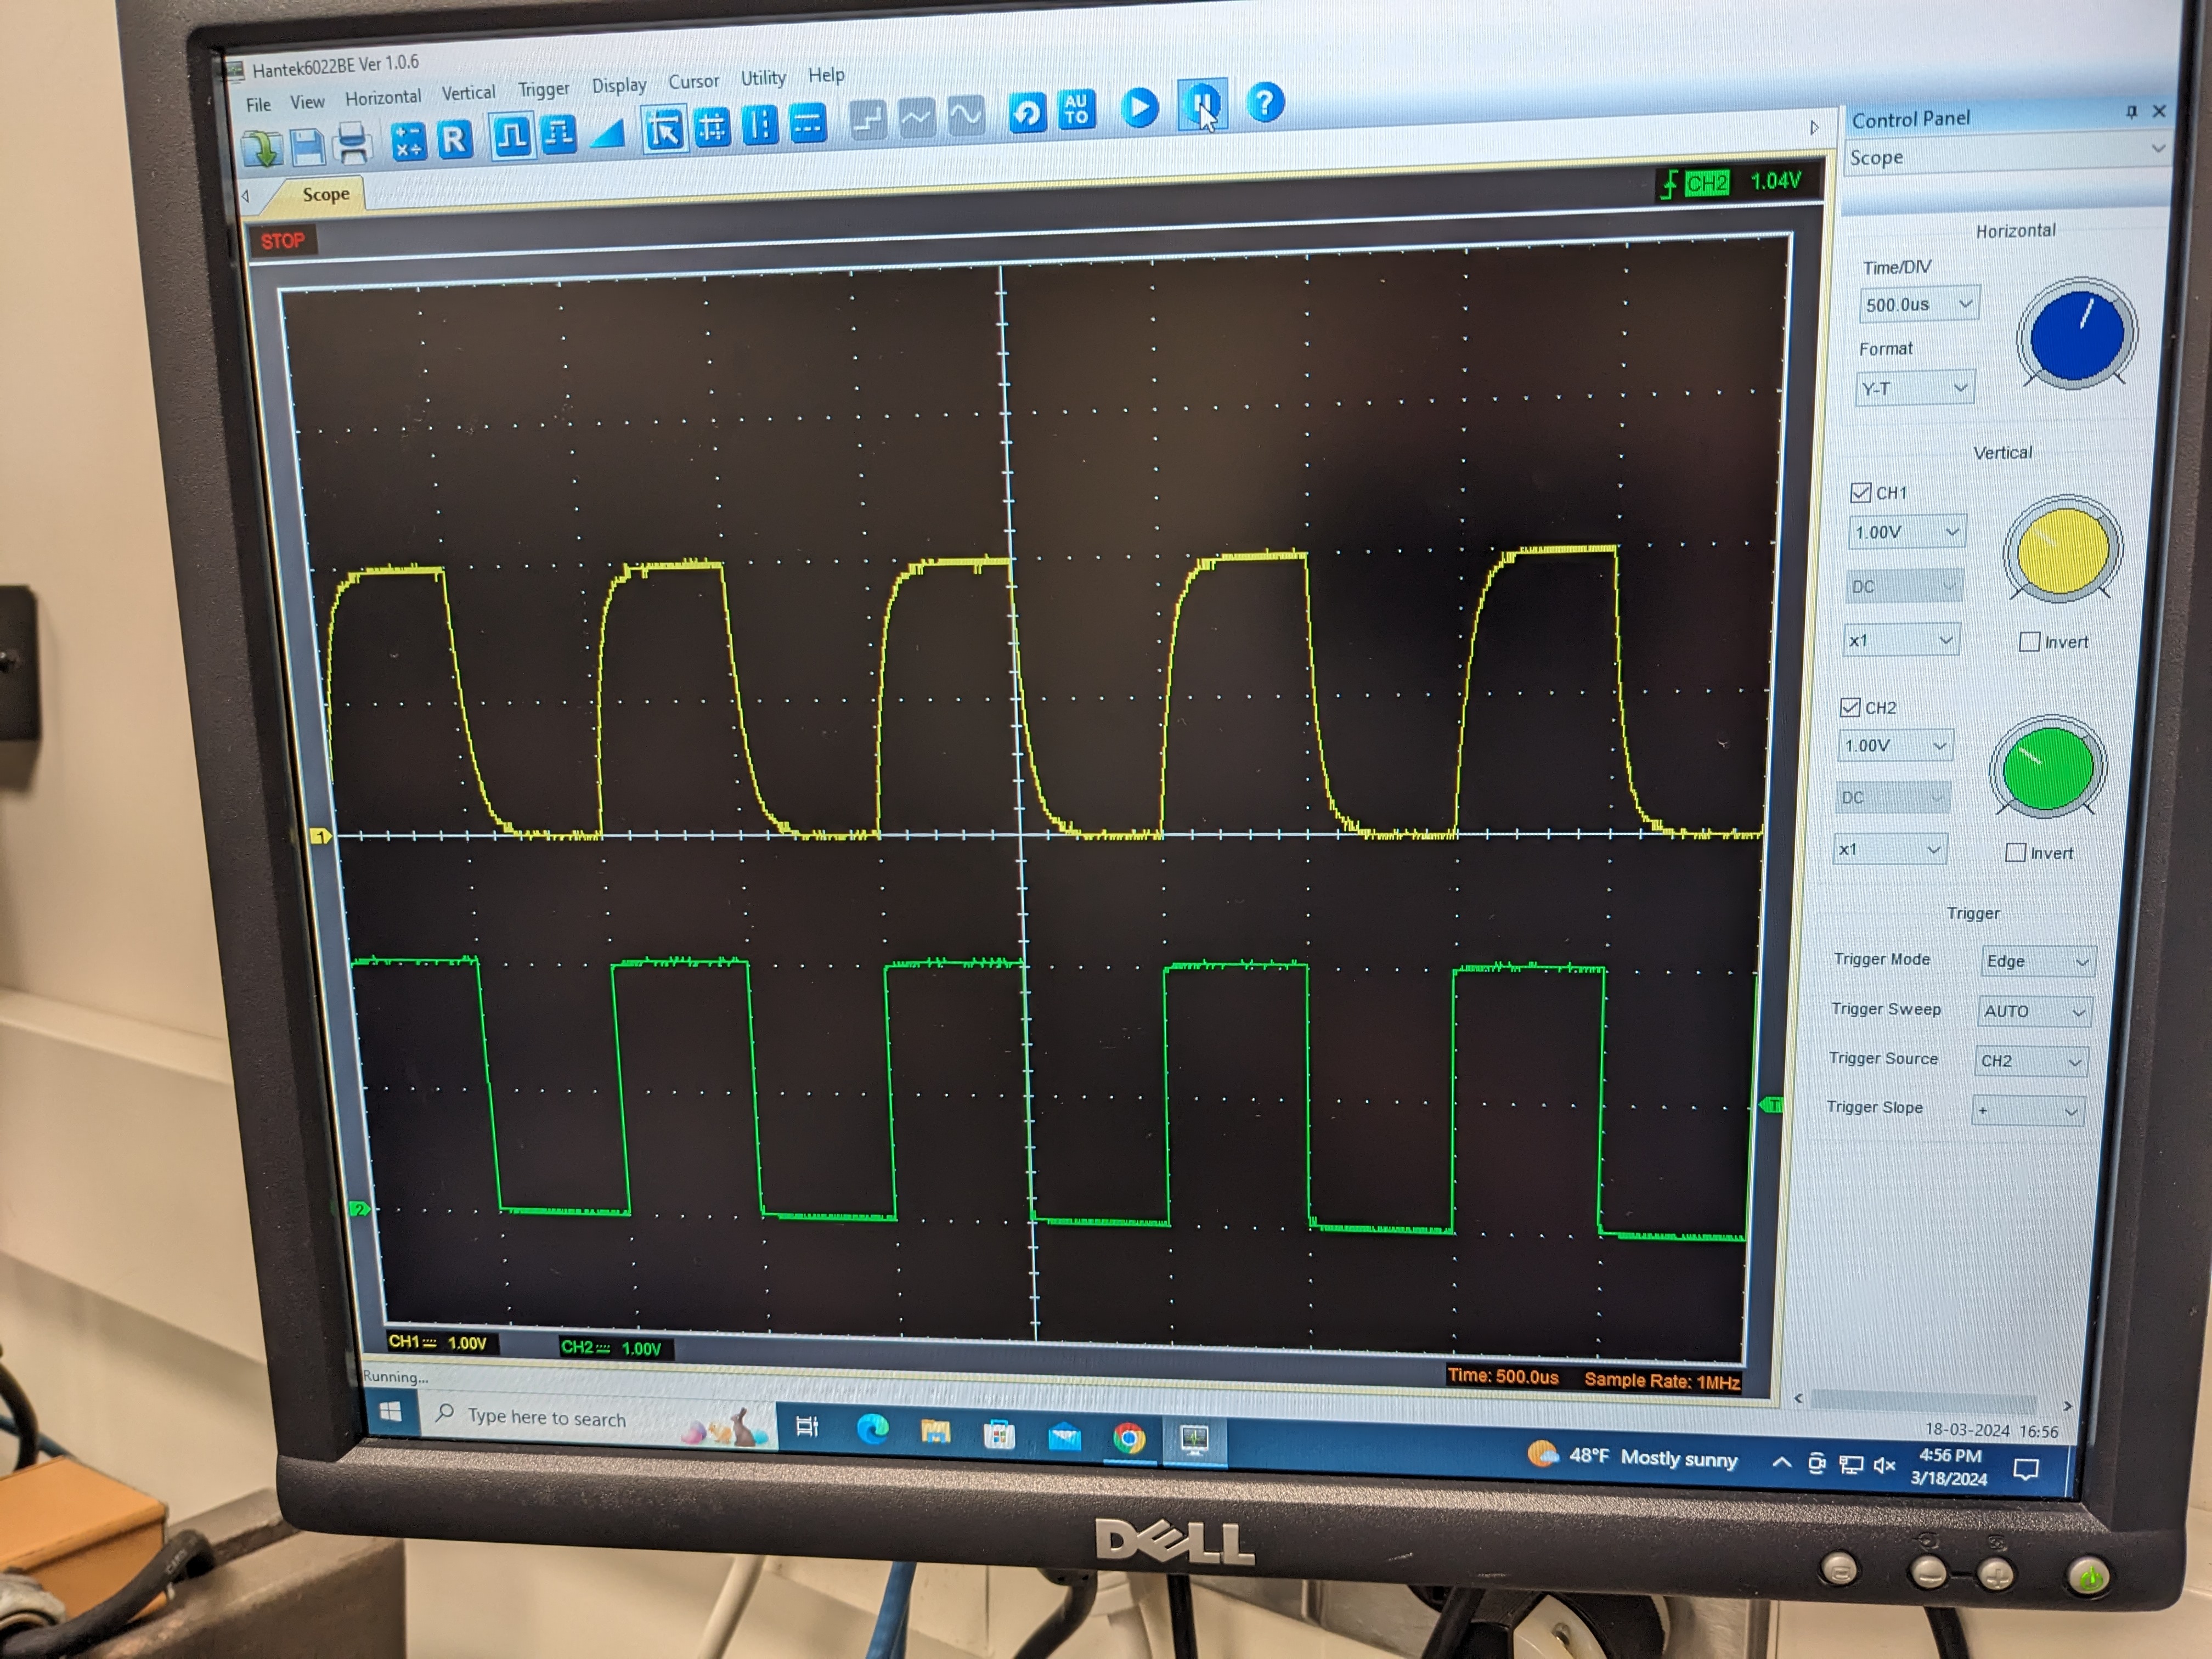Click the sine interpolation icon
This screenshot has height=1659, width=2212.
click(965, 116)
